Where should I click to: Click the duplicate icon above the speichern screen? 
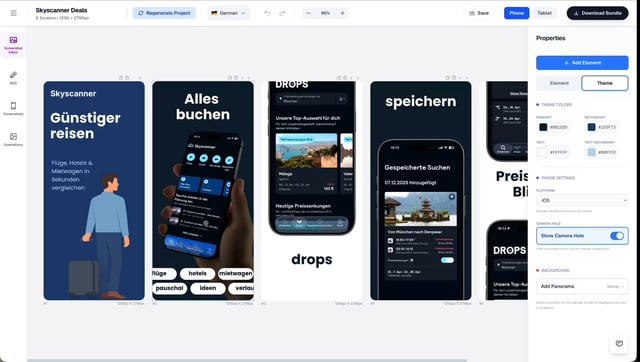pyautogui.click(x=448, y=78)
